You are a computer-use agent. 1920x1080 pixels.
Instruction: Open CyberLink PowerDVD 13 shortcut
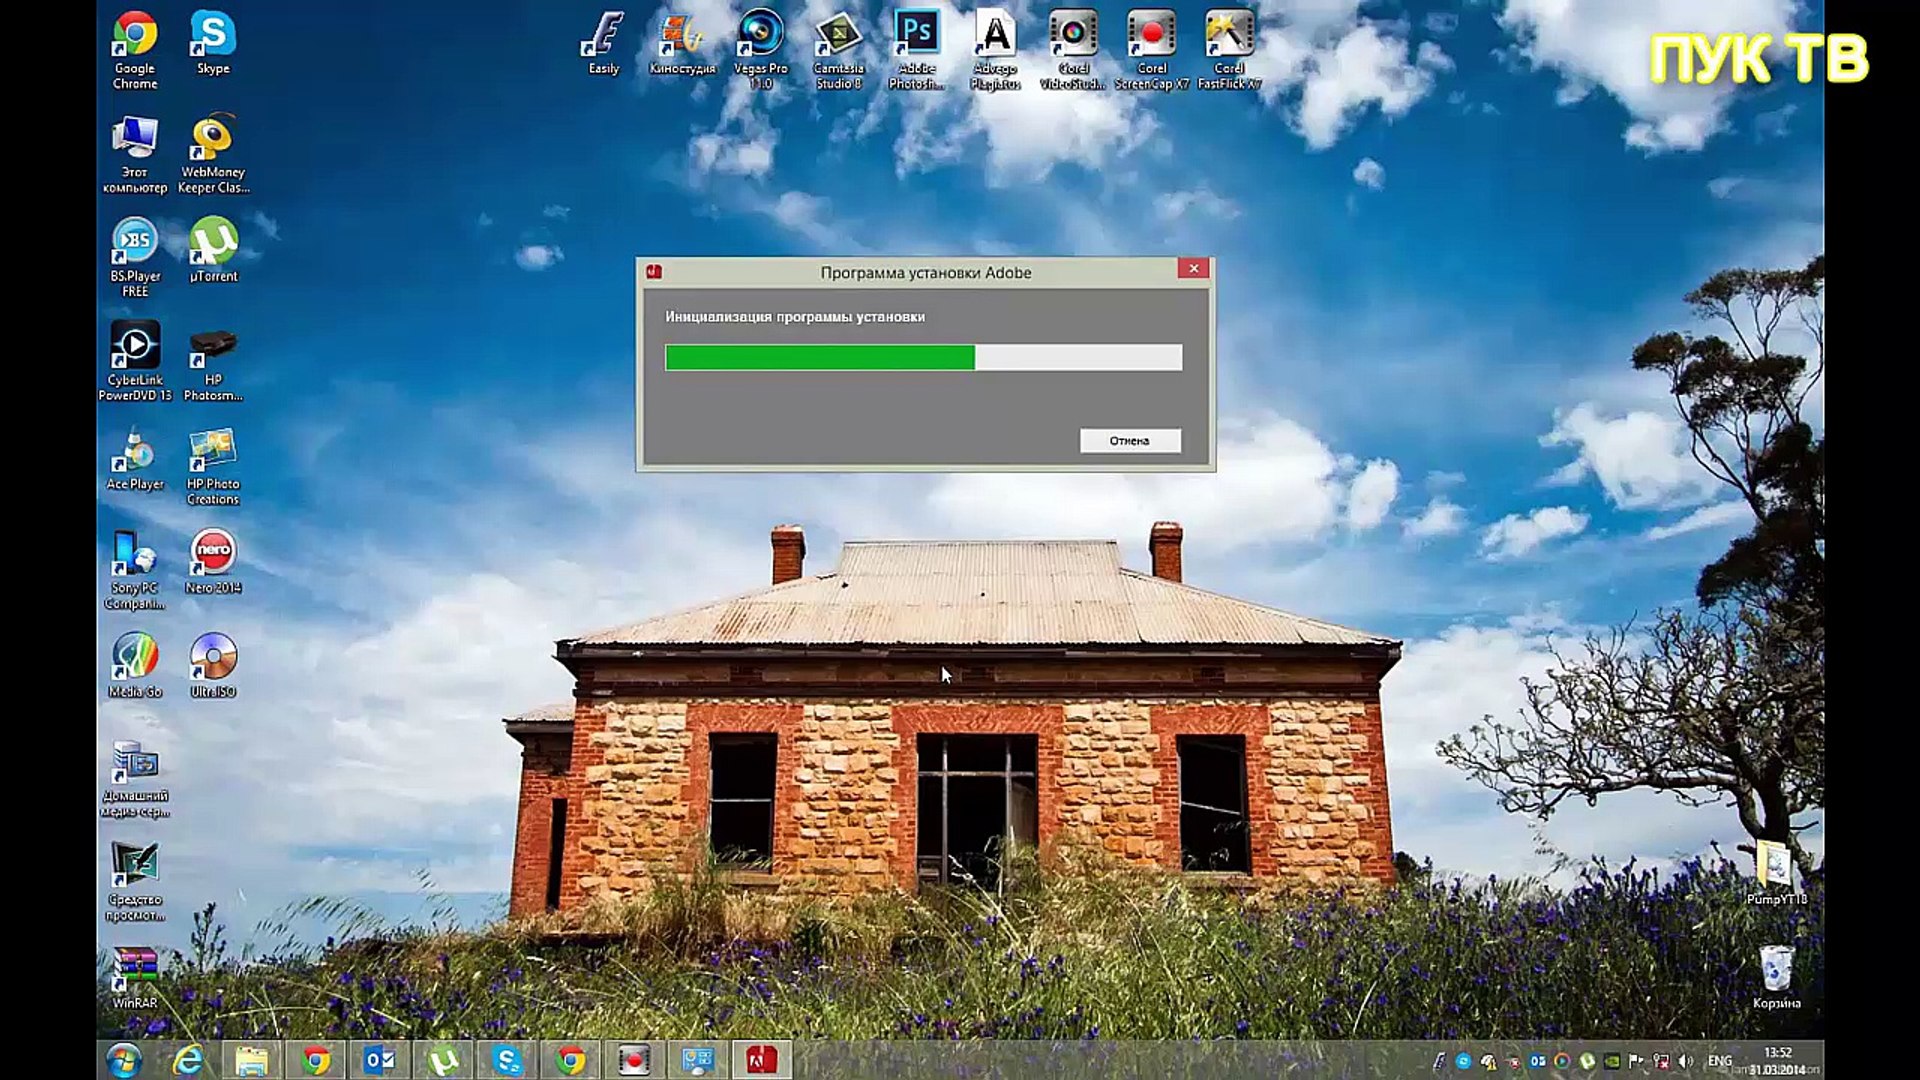point(135,361)
